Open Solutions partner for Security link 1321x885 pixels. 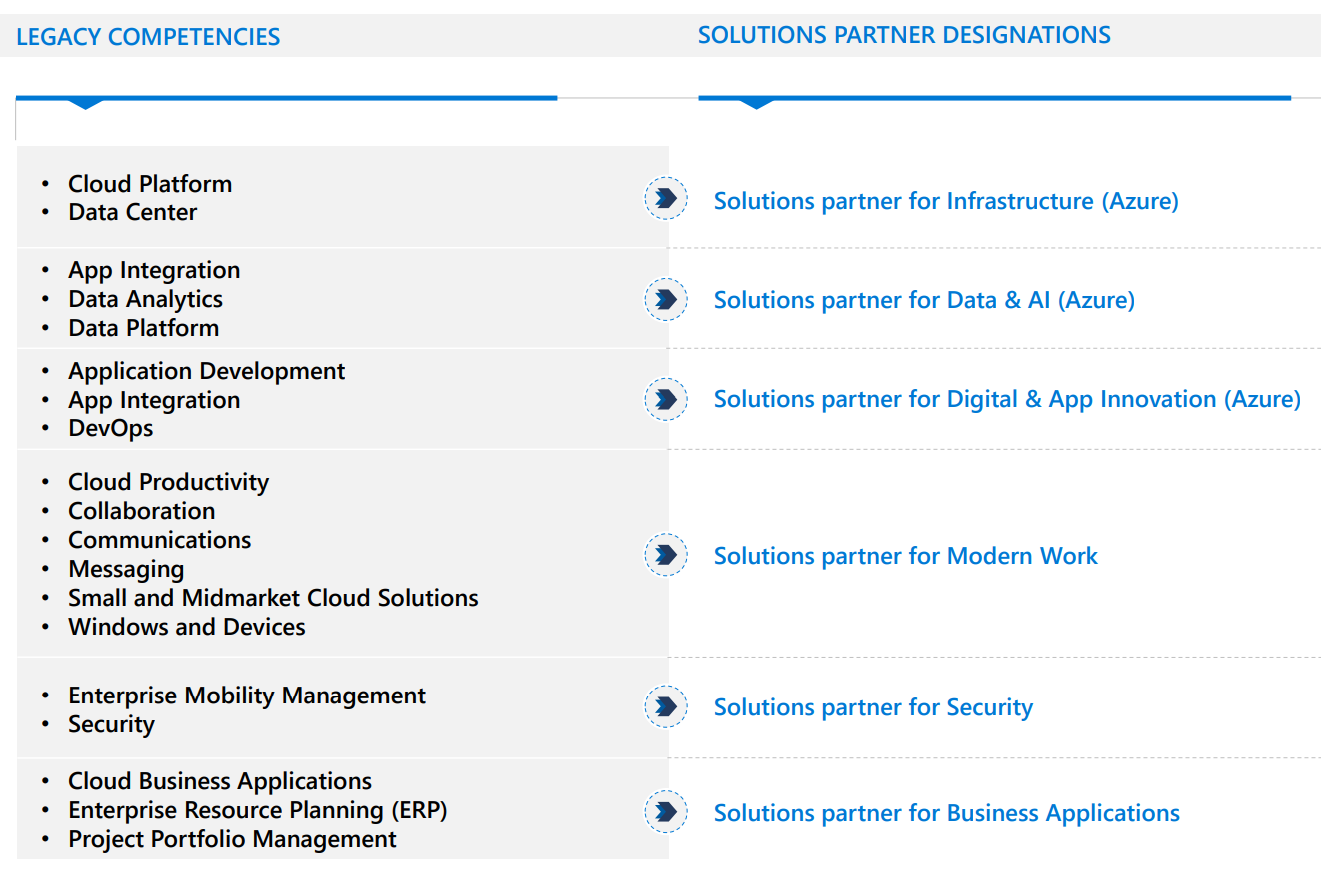872,707
